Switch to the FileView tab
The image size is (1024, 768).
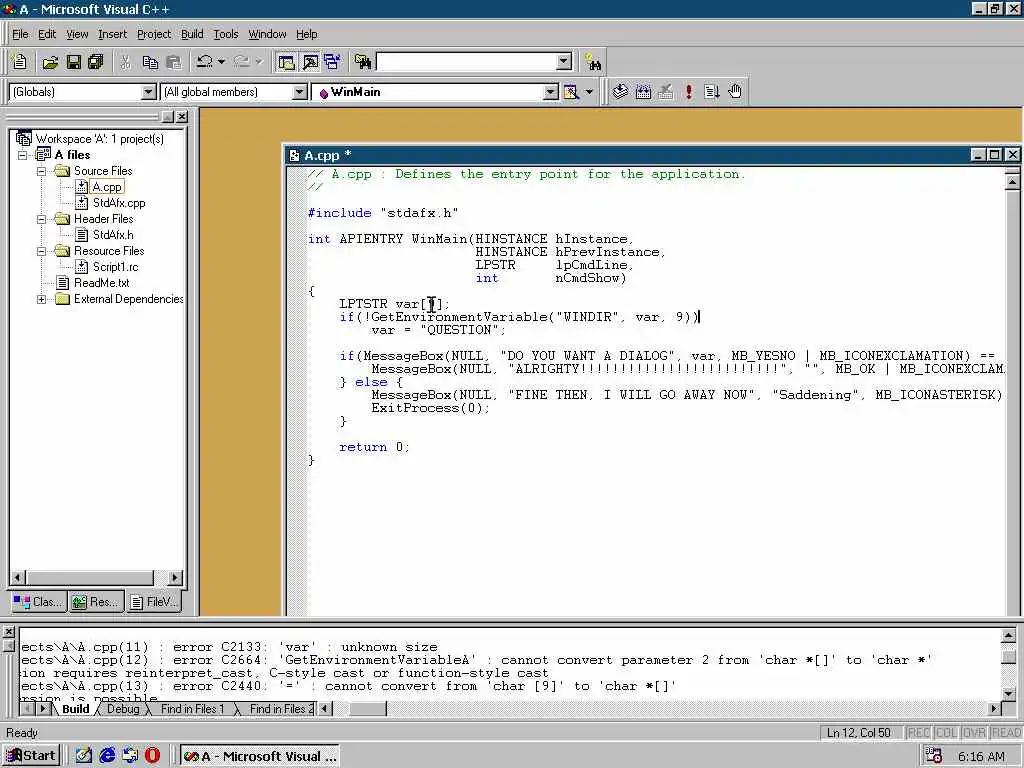[x=153, y=601]
